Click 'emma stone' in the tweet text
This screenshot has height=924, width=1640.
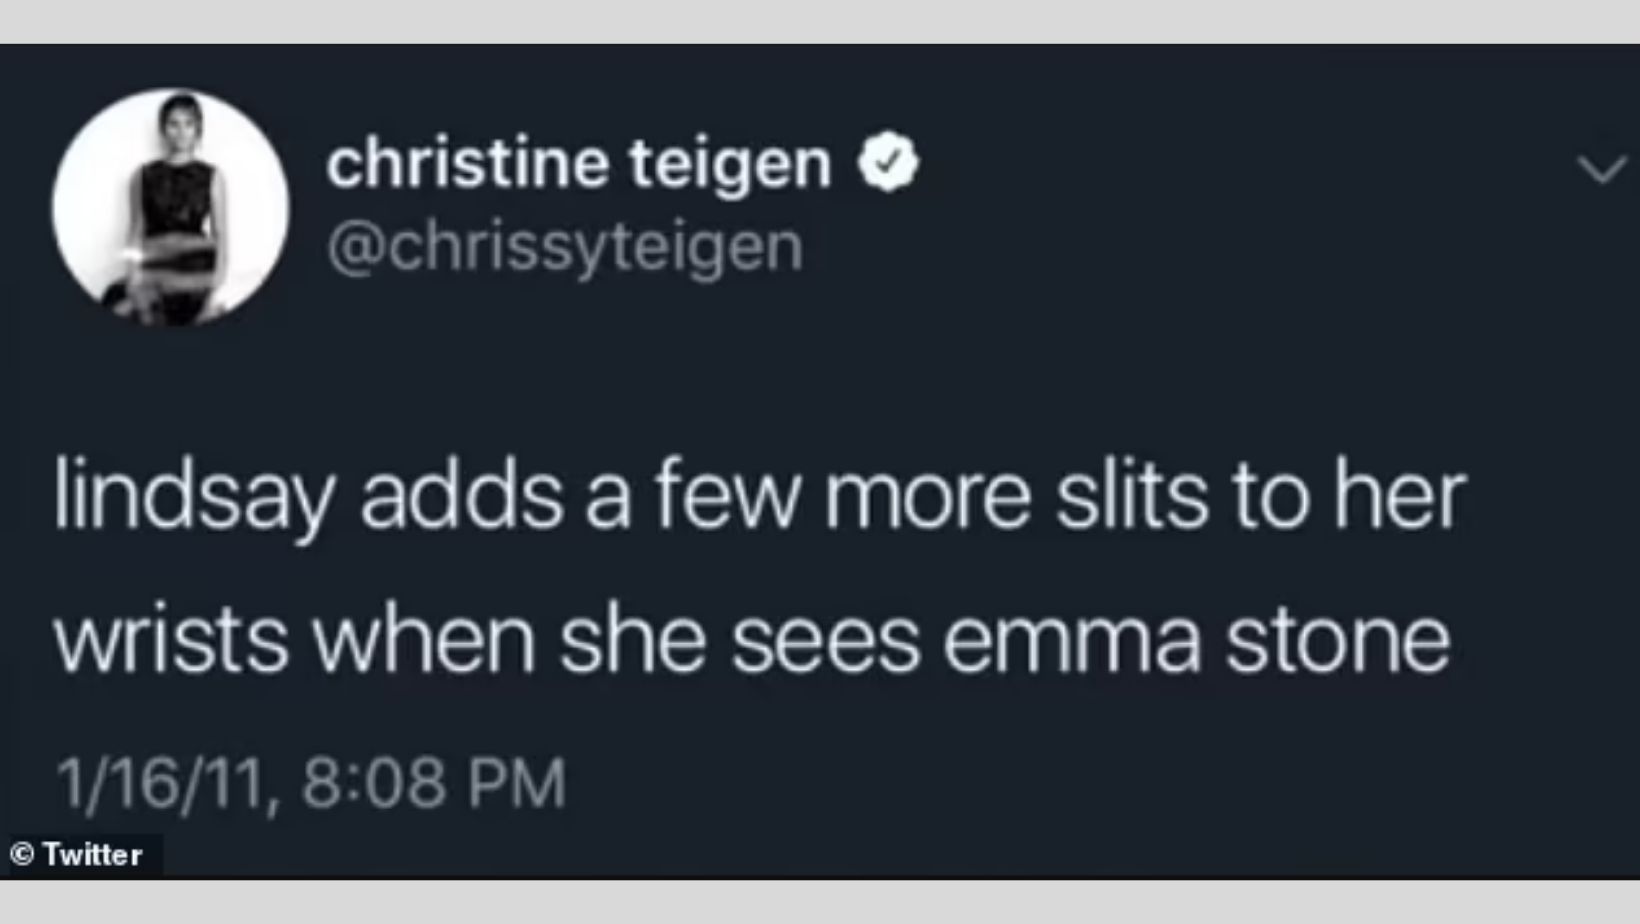(x=1196, y=641)
